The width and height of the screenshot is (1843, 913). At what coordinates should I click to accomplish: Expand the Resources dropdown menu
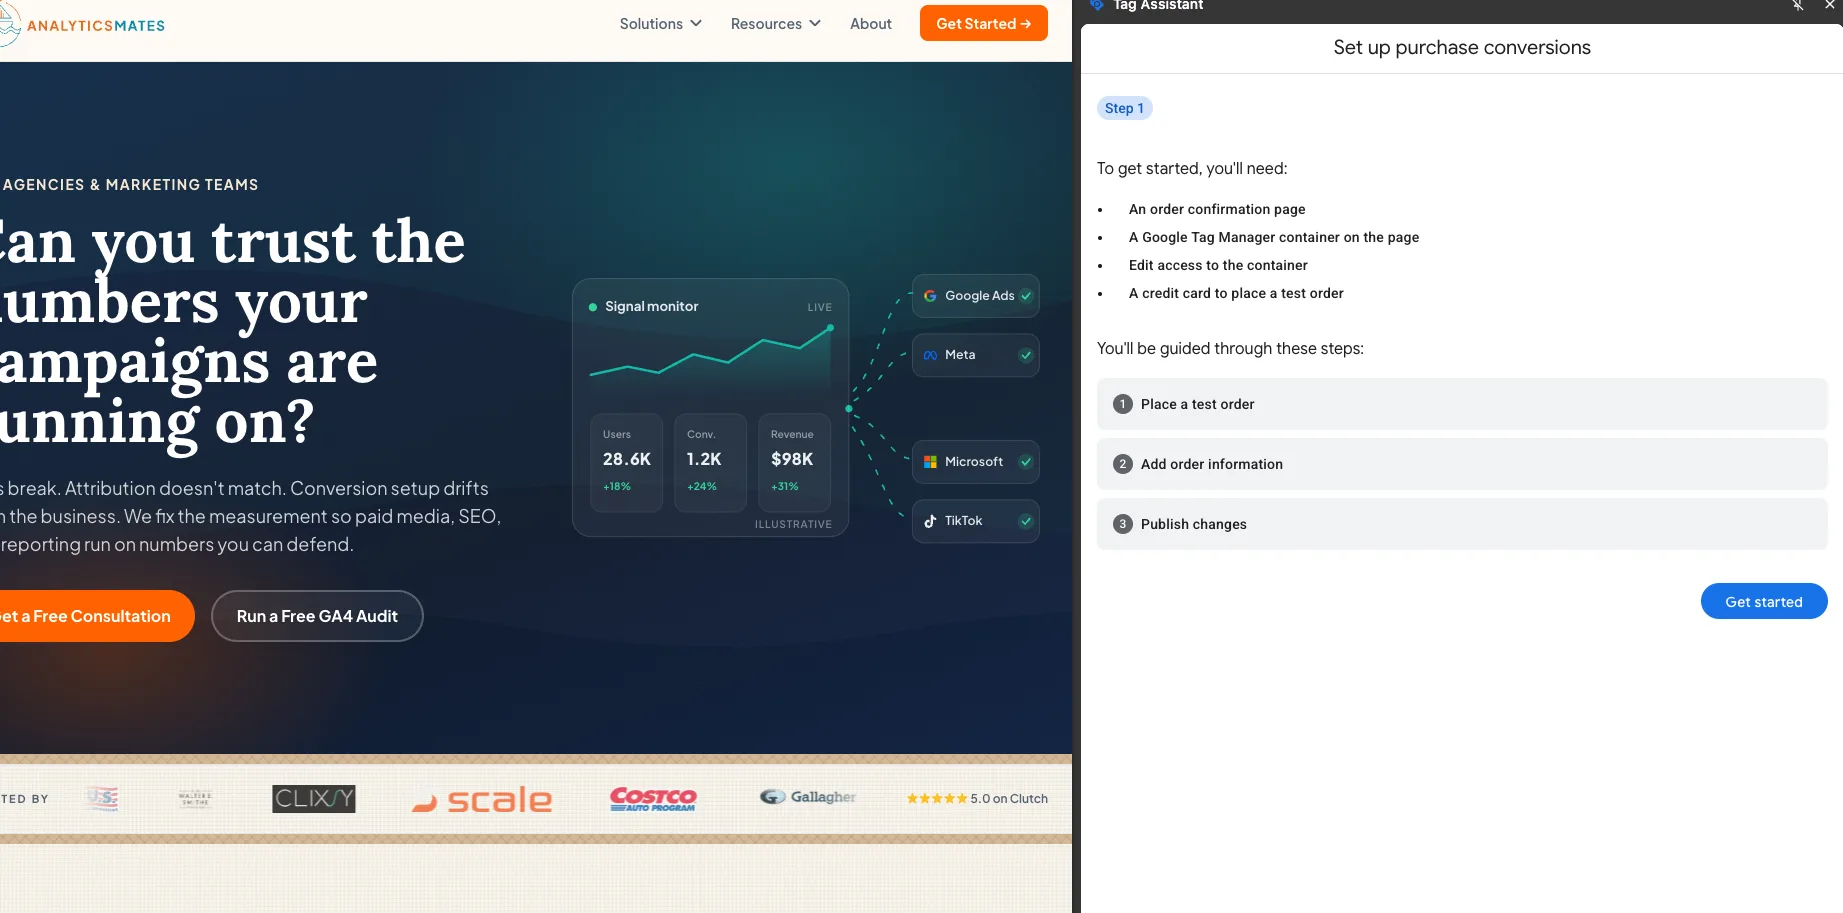(x=776, y=24)
